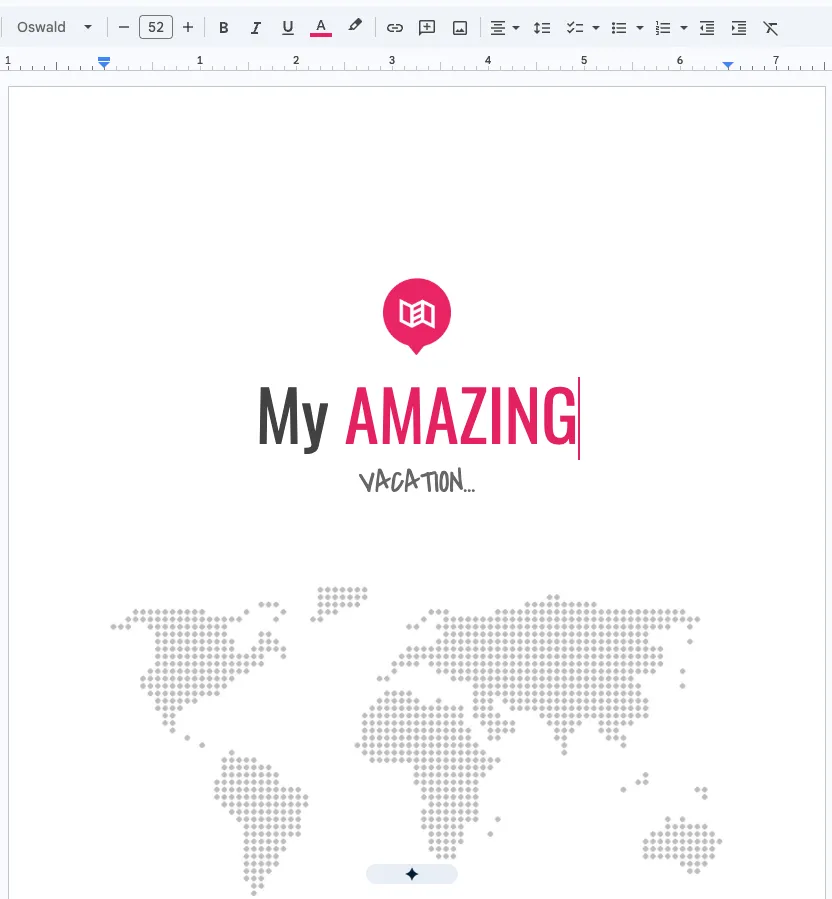Toggle bold formatting

pos(224,28)
